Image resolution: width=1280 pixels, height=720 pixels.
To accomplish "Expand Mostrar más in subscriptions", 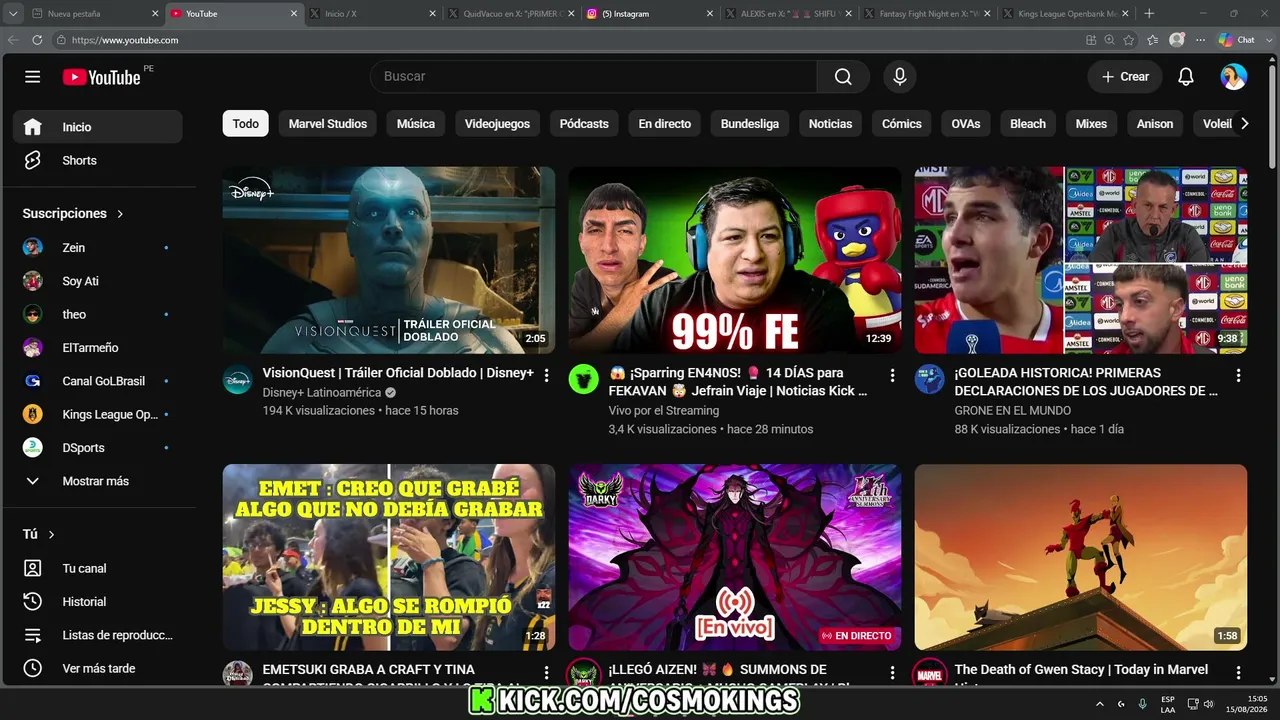I will pyautogui.click(x=98, y=481).
